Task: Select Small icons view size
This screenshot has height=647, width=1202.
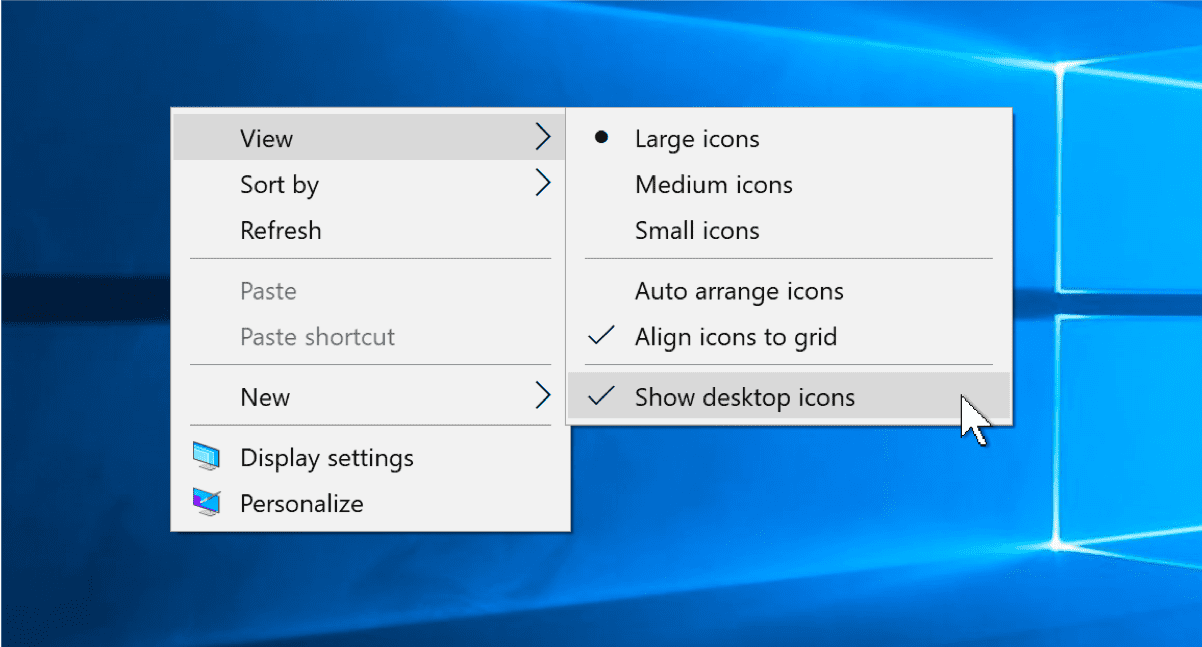Action: pos(696,230)
